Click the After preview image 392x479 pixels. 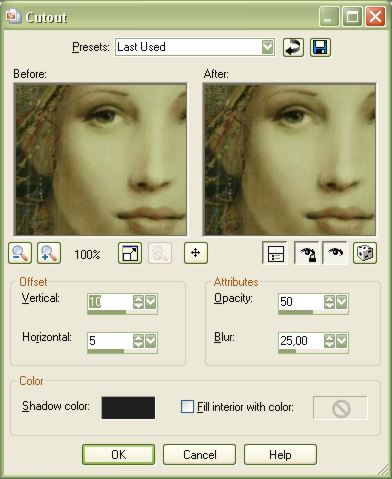coord(289,159)
